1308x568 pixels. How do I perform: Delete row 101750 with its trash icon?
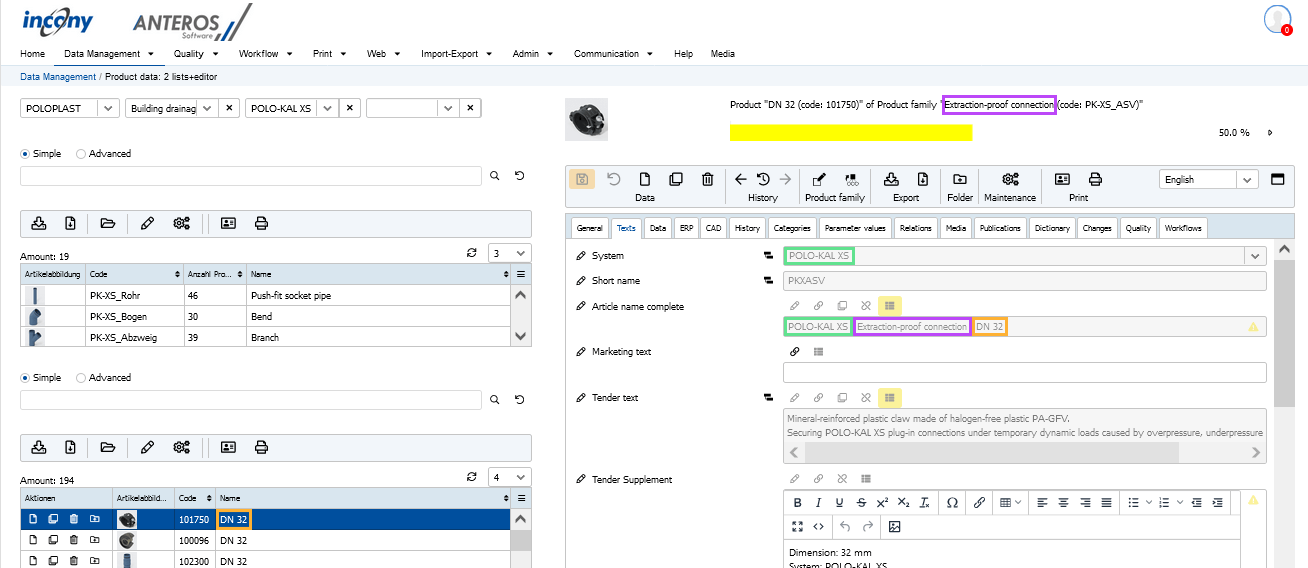(74, 519)
